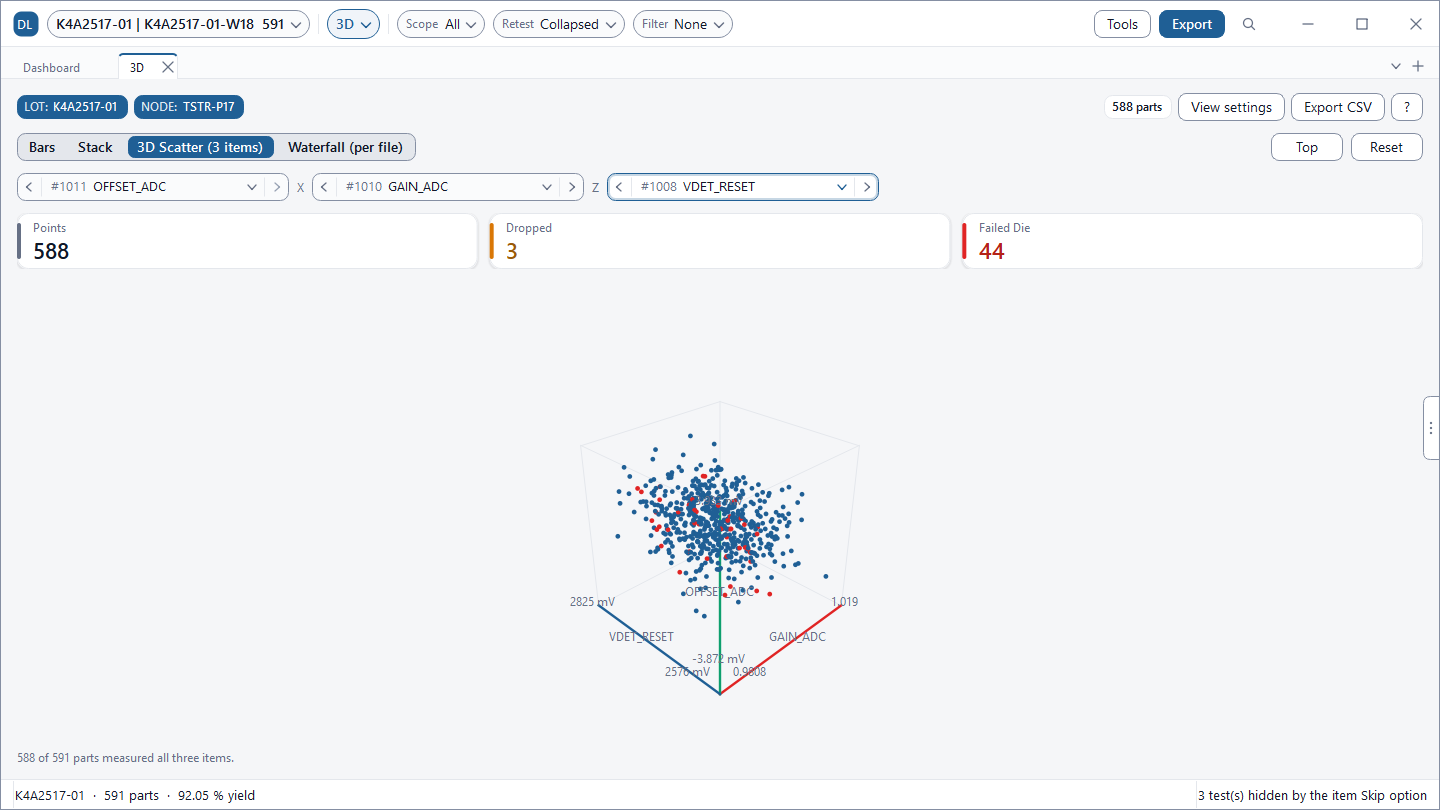Open the Tools menu
The height and width of the screenshot is (810, 1440).
(1123, 24)
